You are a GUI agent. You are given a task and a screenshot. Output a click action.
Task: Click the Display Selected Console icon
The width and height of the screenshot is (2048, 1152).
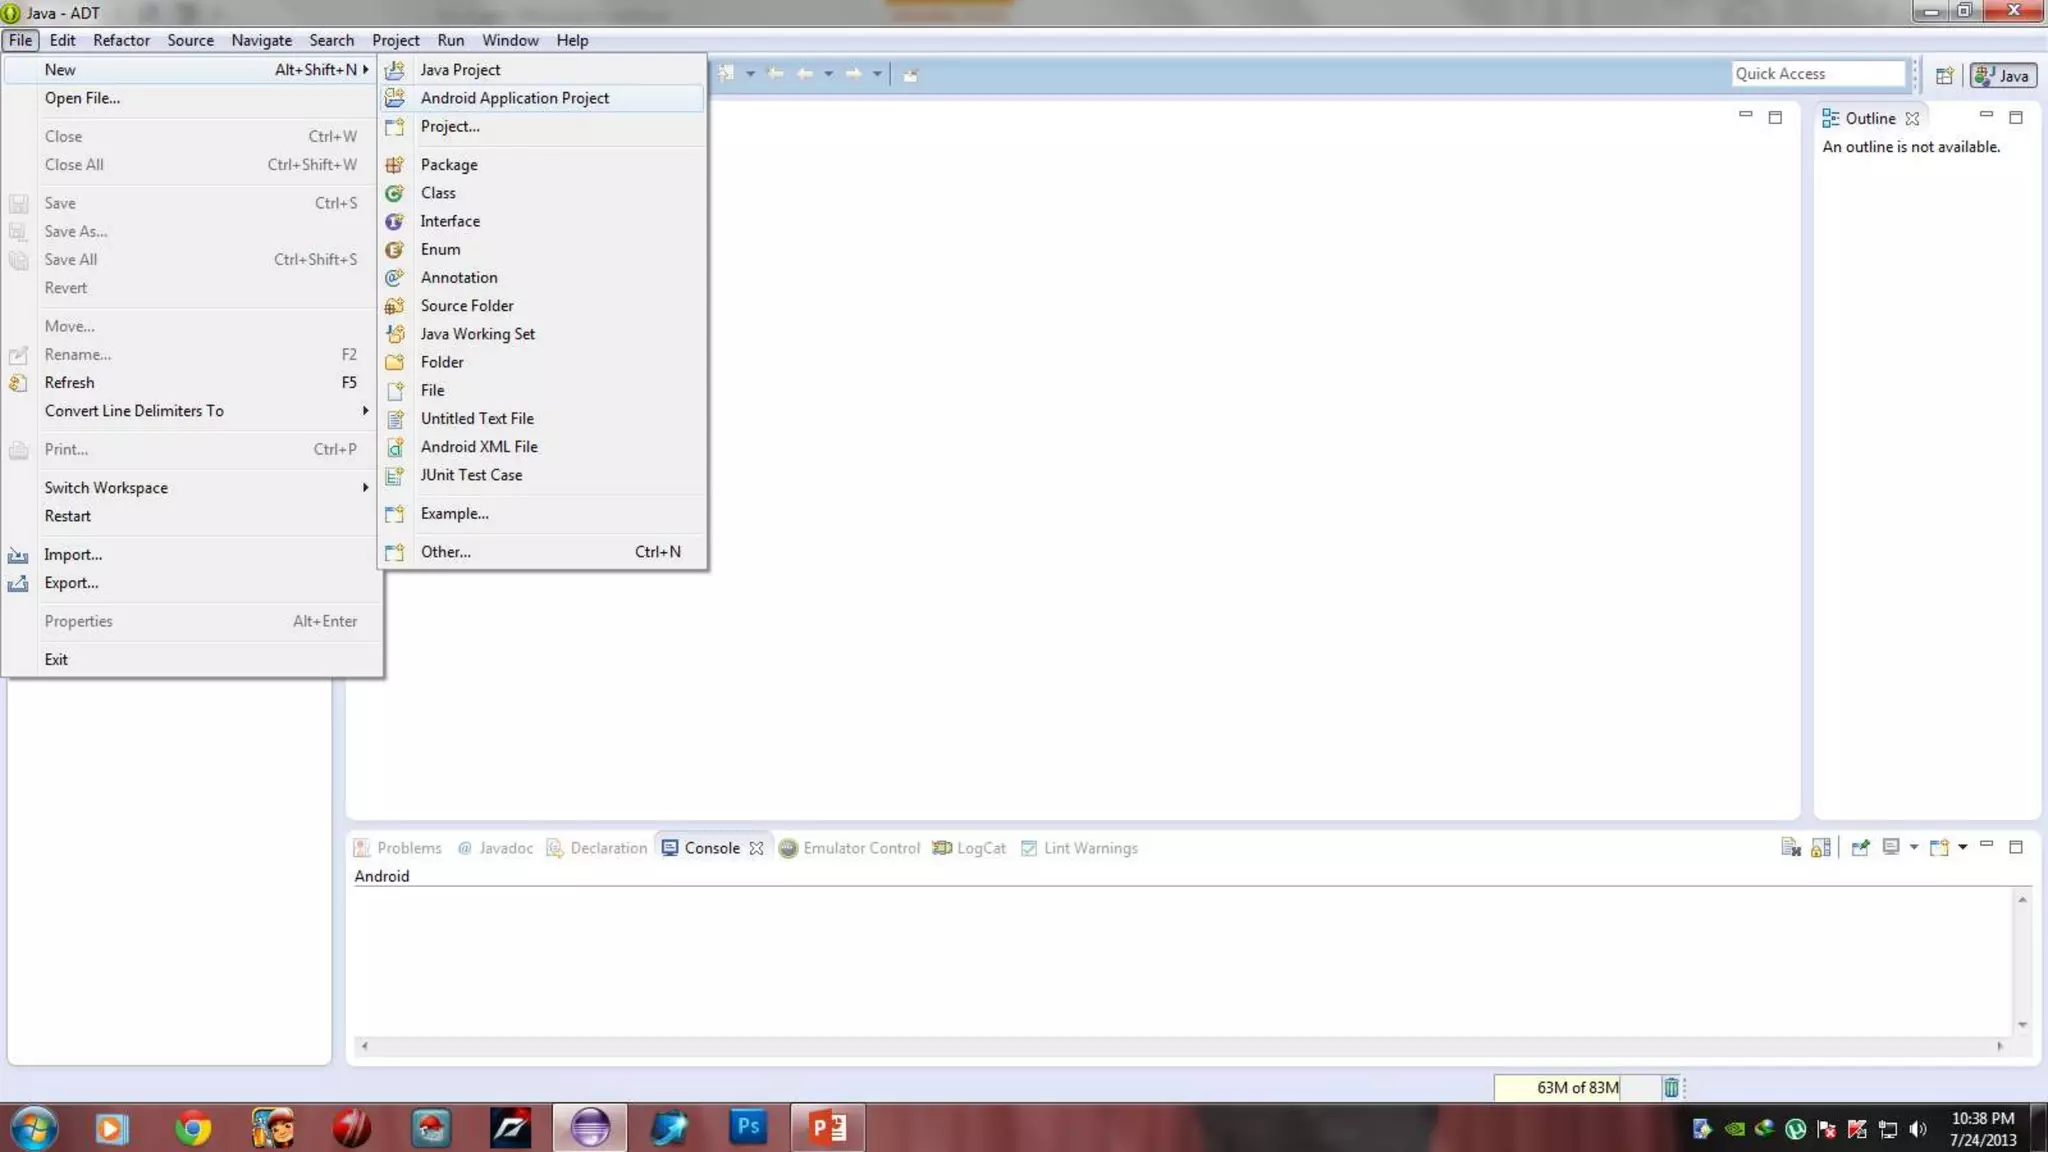1890,848
